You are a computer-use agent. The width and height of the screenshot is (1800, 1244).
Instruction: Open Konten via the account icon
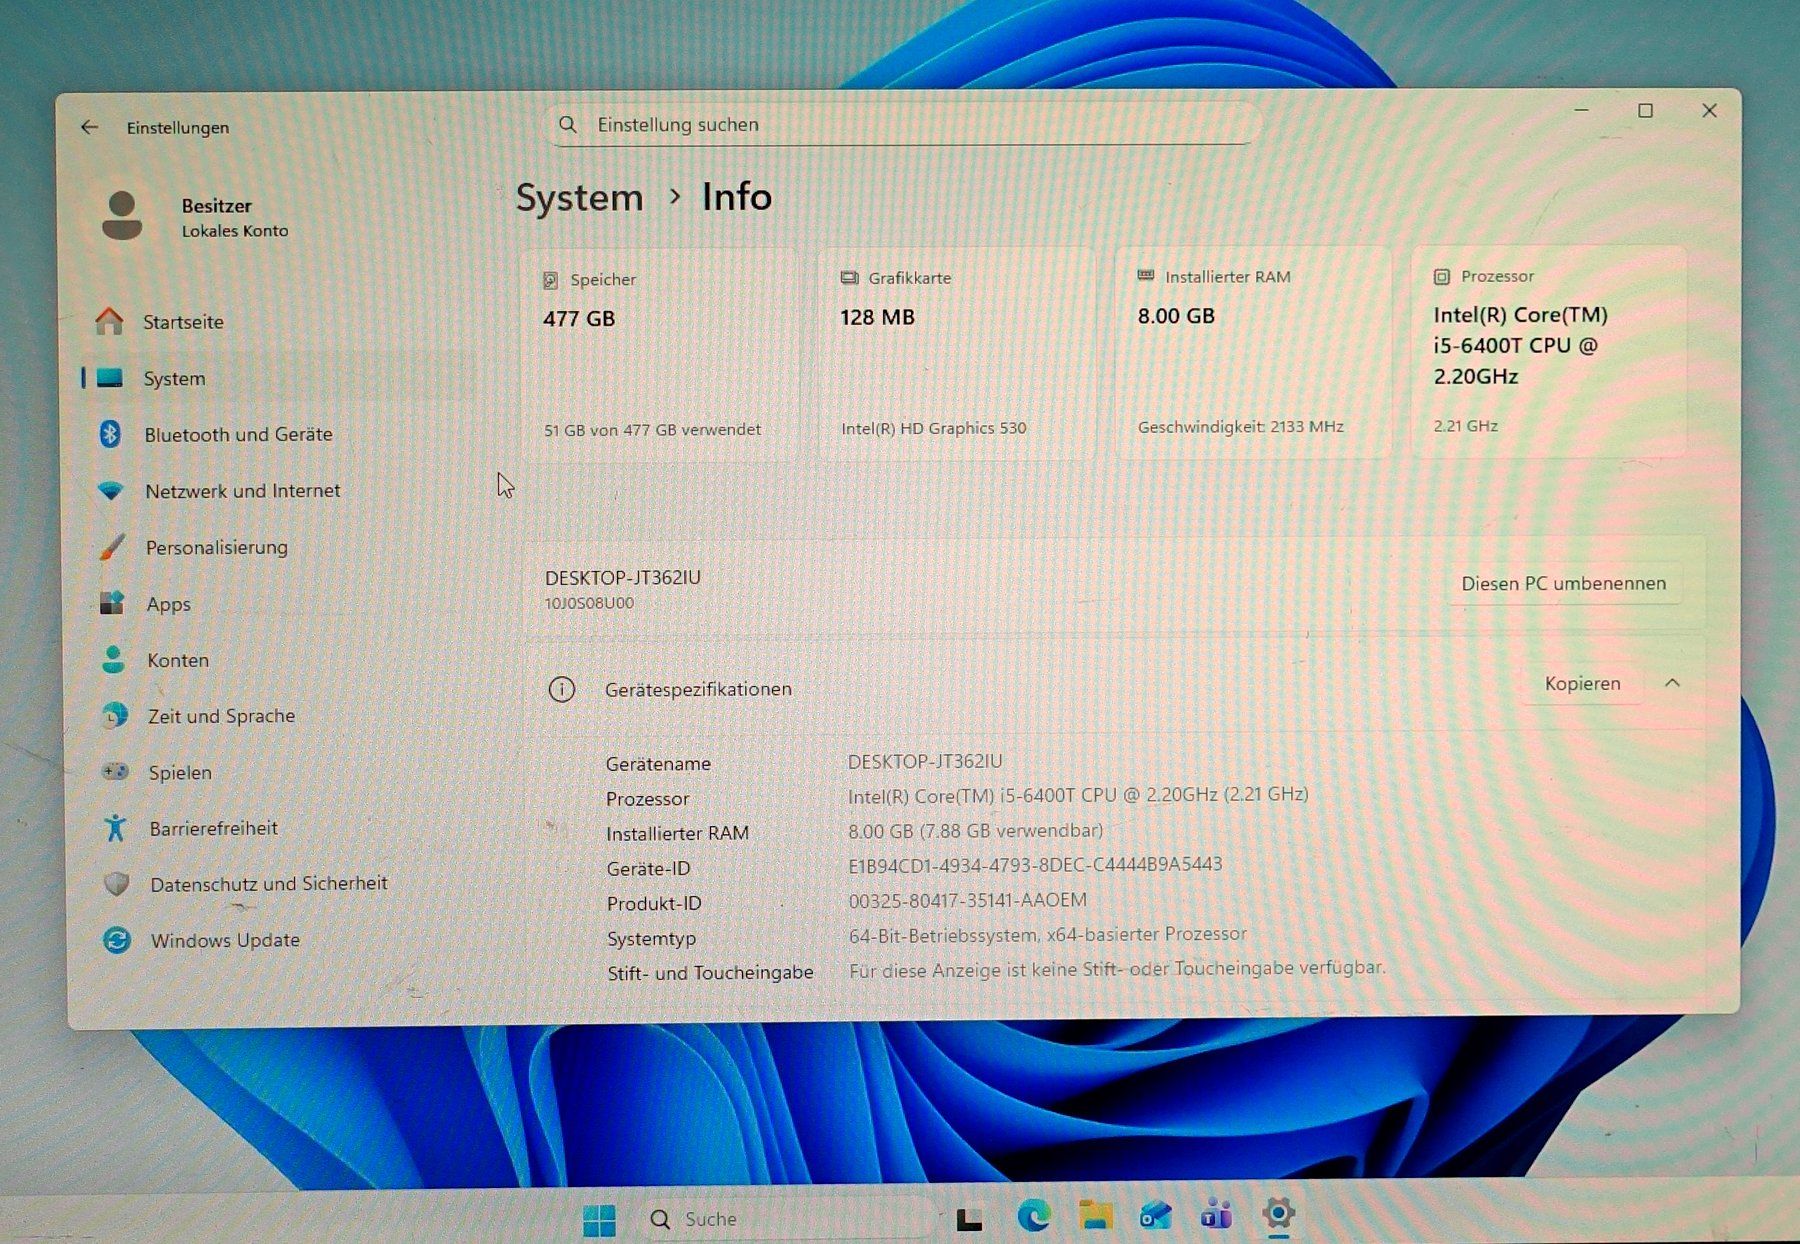click(x=112, y=660)
